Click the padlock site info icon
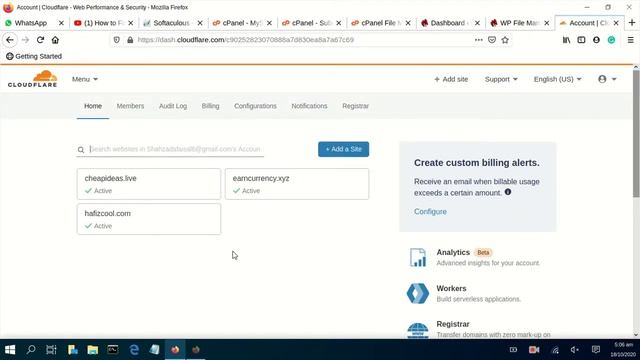This screenshot has width=640, height=360. coord(130,40)
